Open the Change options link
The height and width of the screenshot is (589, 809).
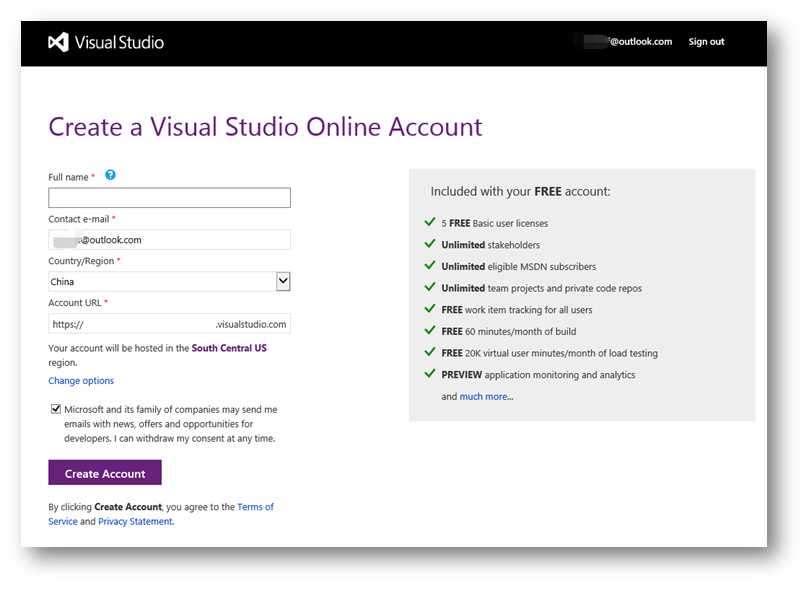81,381
